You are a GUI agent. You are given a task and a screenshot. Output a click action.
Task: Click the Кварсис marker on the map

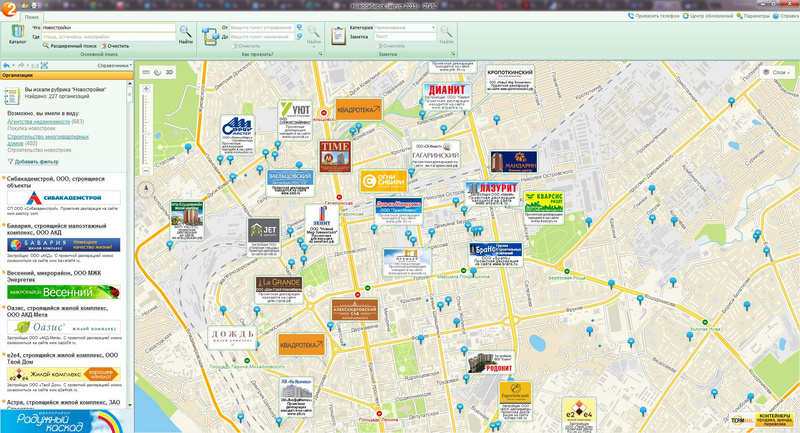click(x=544, y=208)
